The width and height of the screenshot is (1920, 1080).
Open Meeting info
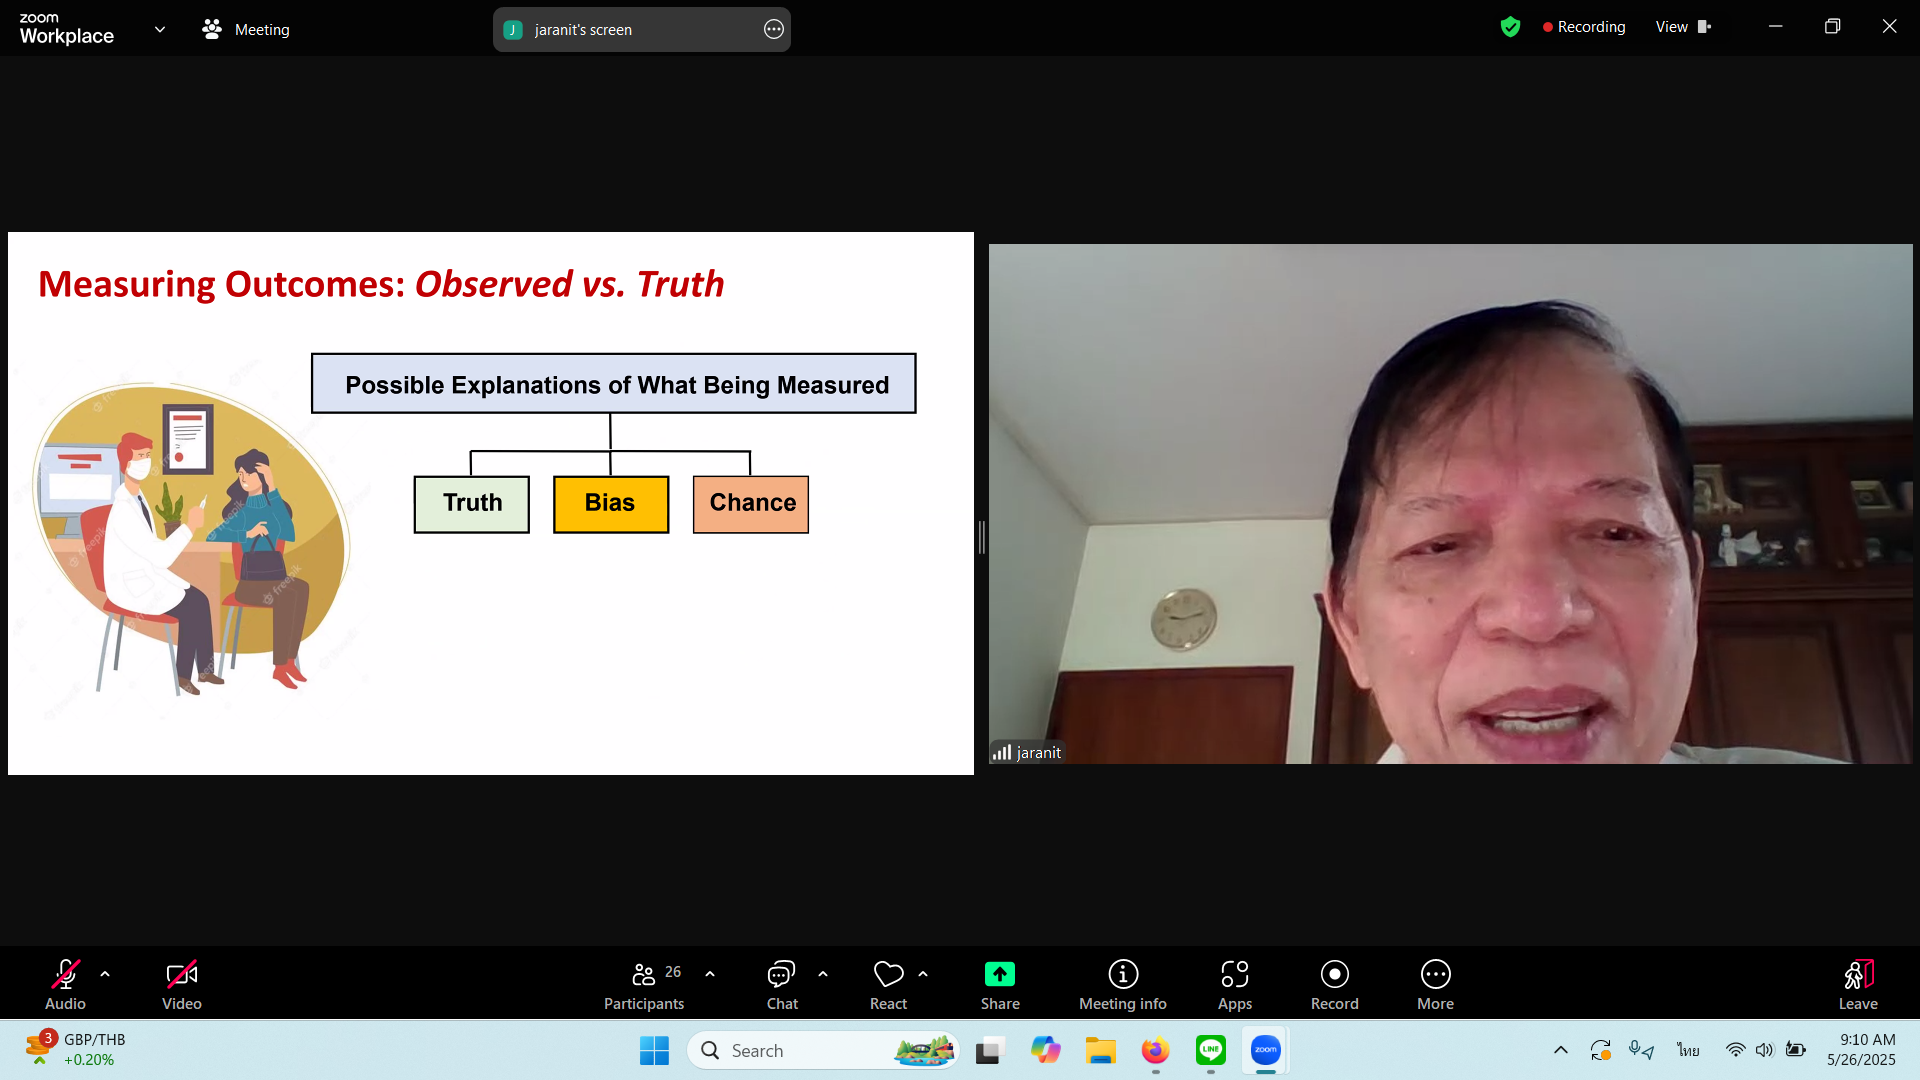[1122, 974]
